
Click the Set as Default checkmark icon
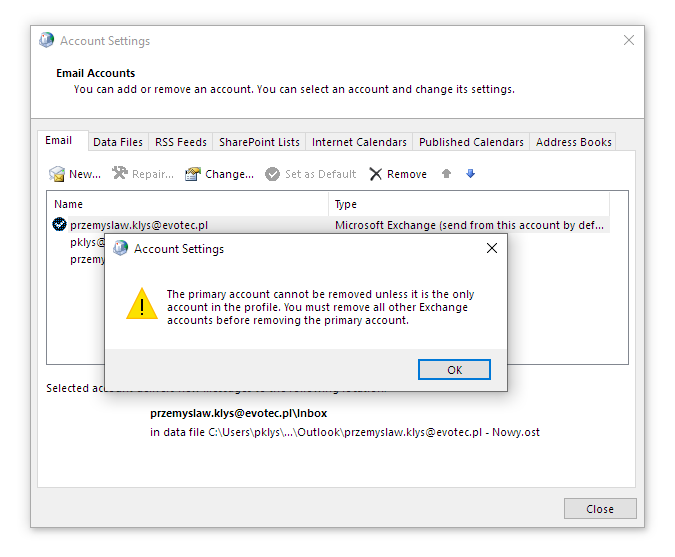tap(273, 174)
